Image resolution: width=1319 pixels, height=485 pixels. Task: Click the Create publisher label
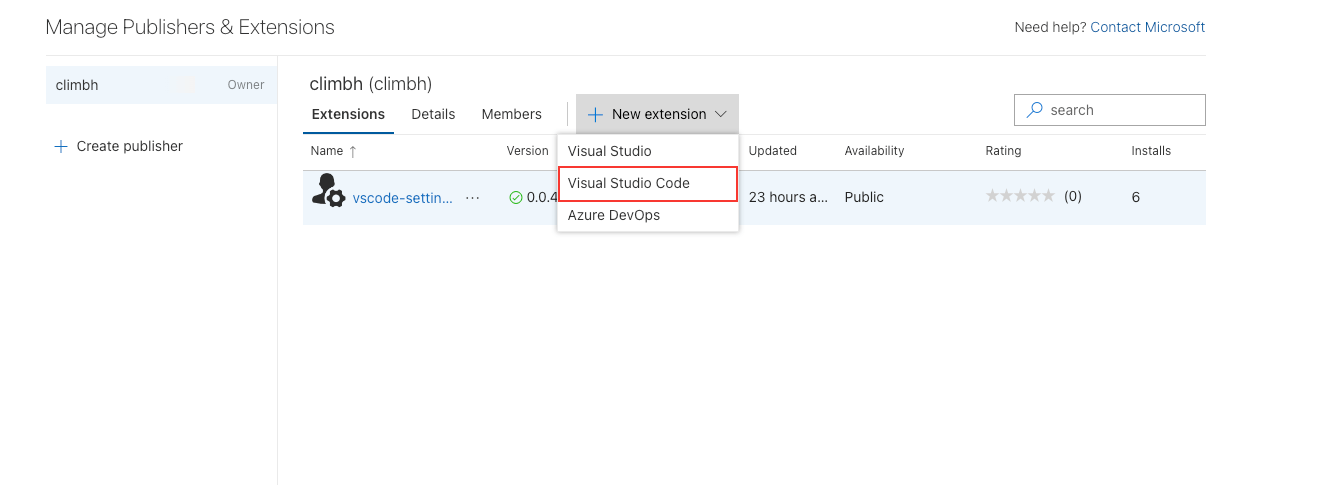[x=130, y=146]
